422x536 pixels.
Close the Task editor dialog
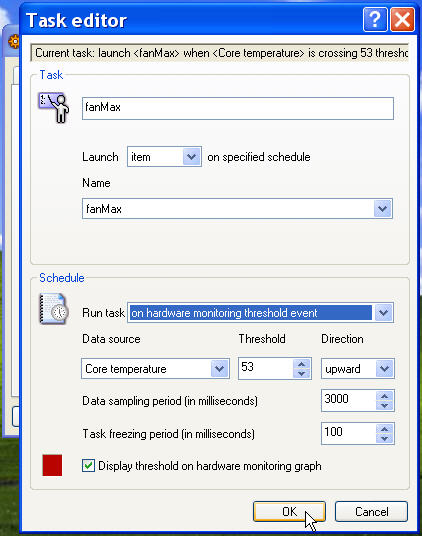coord(403,19)
